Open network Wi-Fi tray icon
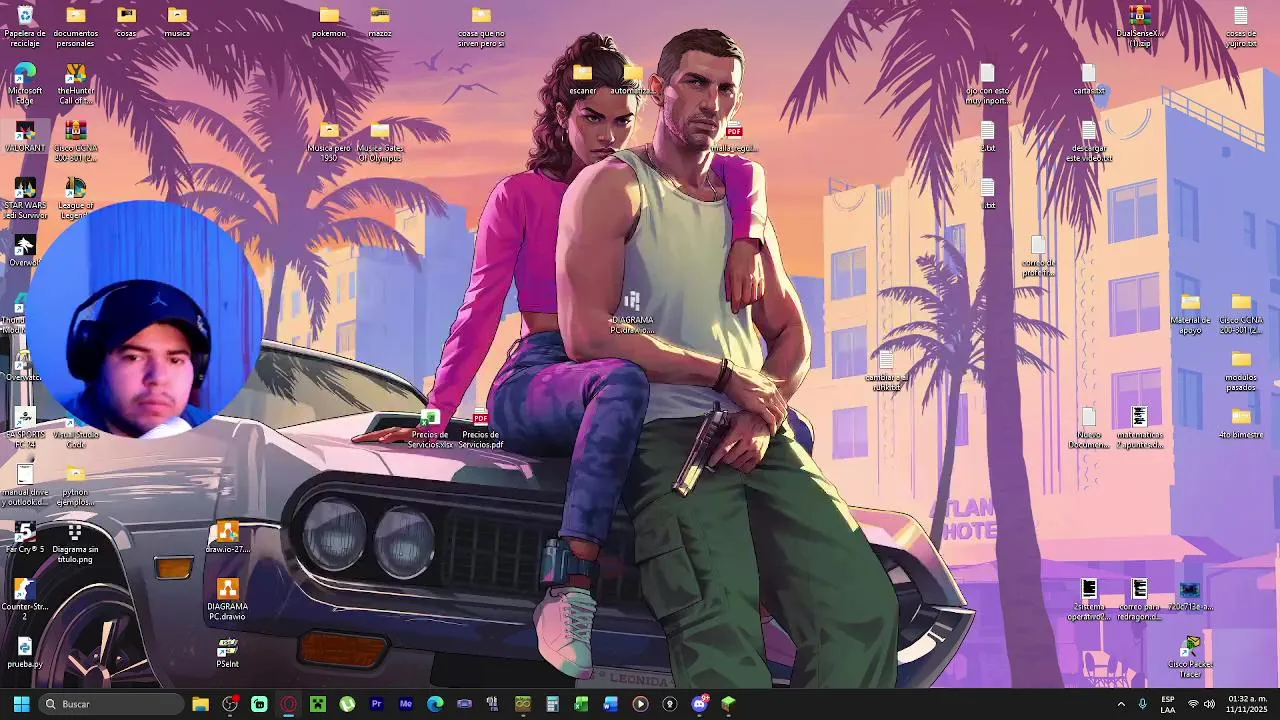The height and width of the screenshot is (720, 1280). pos(1192,704)
